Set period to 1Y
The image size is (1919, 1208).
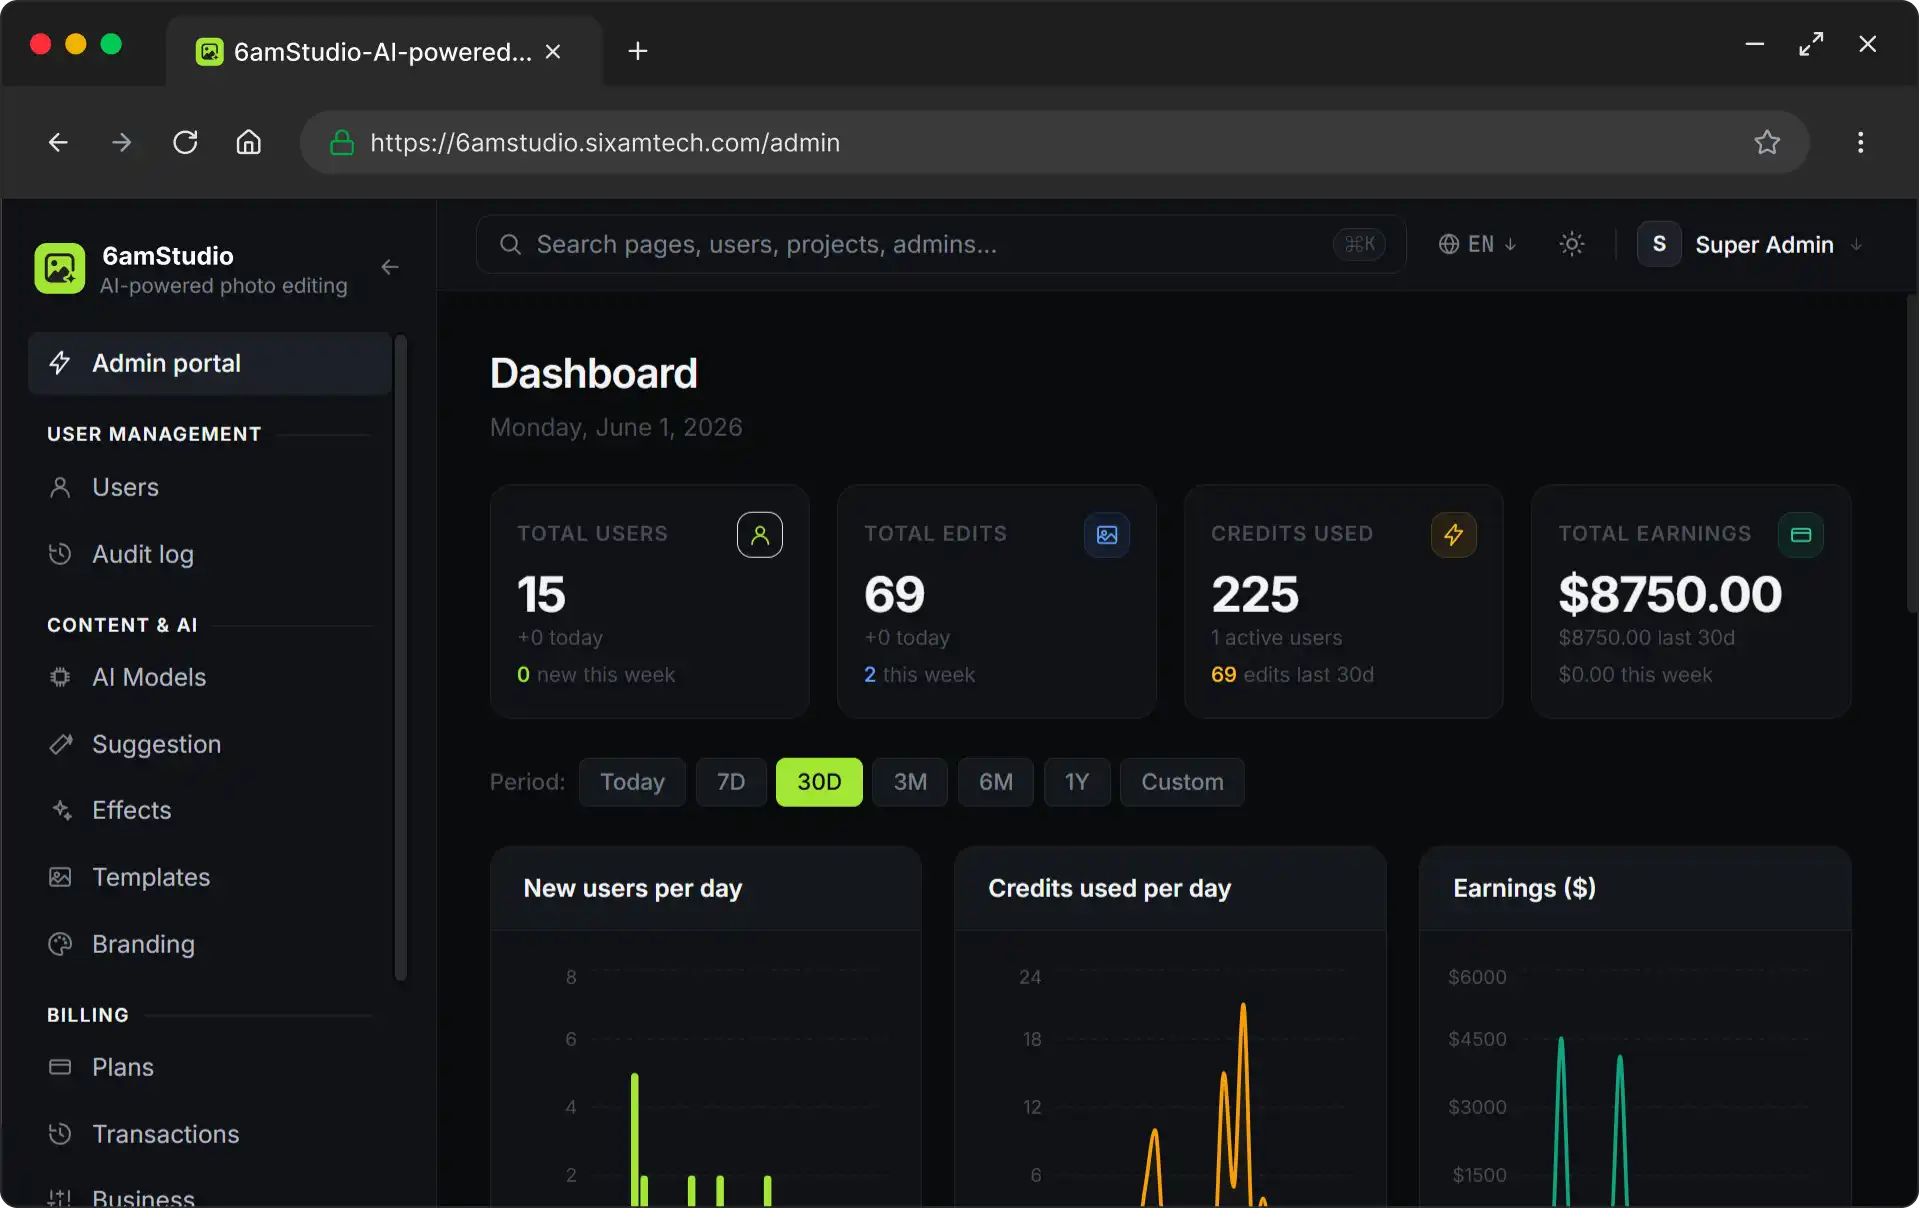(x=1077, y=782)
